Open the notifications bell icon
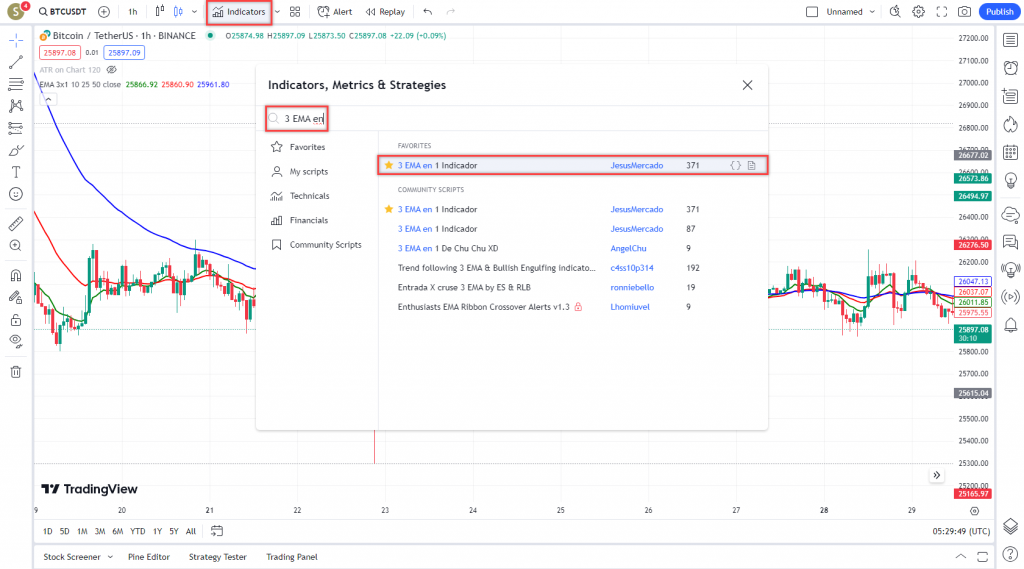Viewport: 1024px width, 569px height. [x=1010, y=325]
